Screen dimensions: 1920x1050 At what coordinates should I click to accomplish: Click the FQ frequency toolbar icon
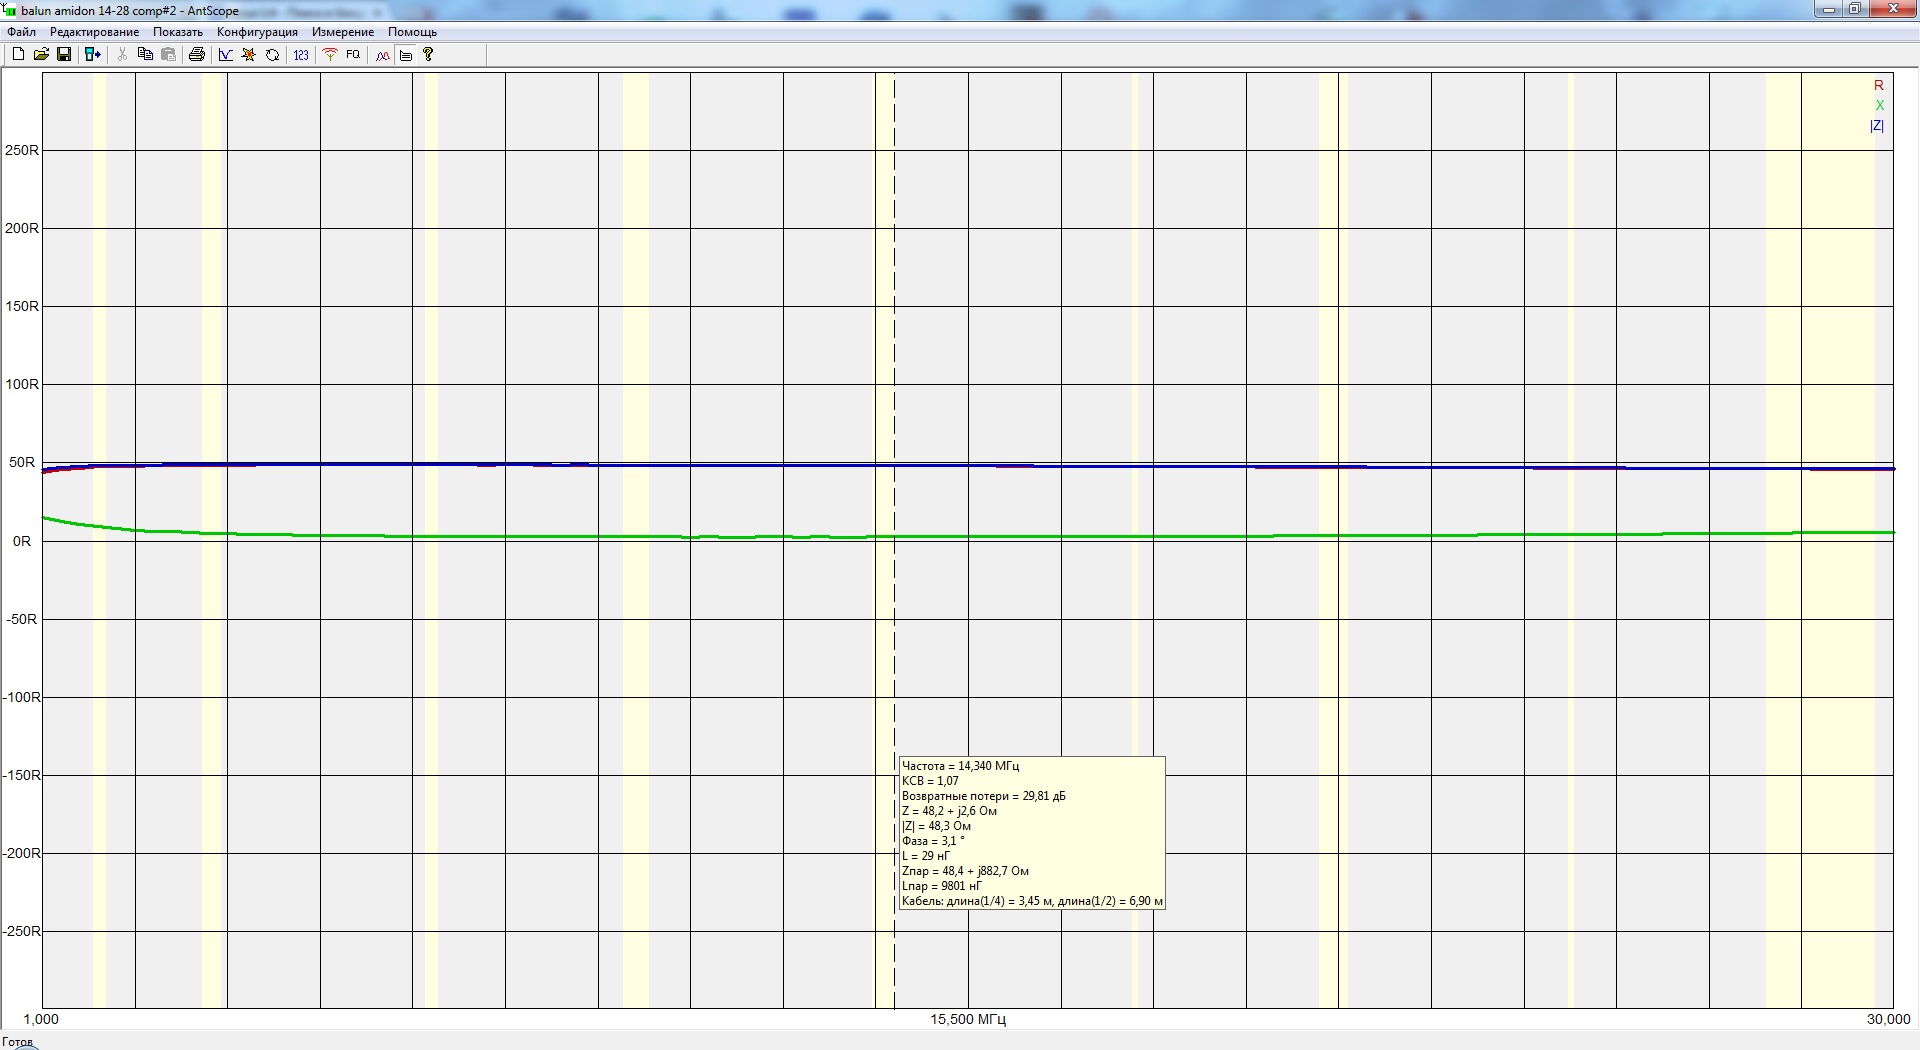click(x=353, y=55)
